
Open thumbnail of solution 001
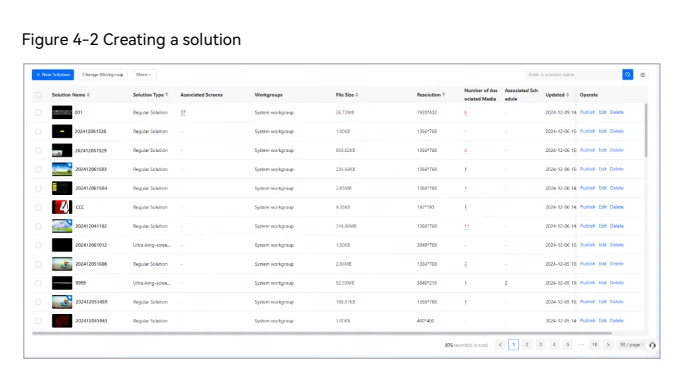click(62, 112)
